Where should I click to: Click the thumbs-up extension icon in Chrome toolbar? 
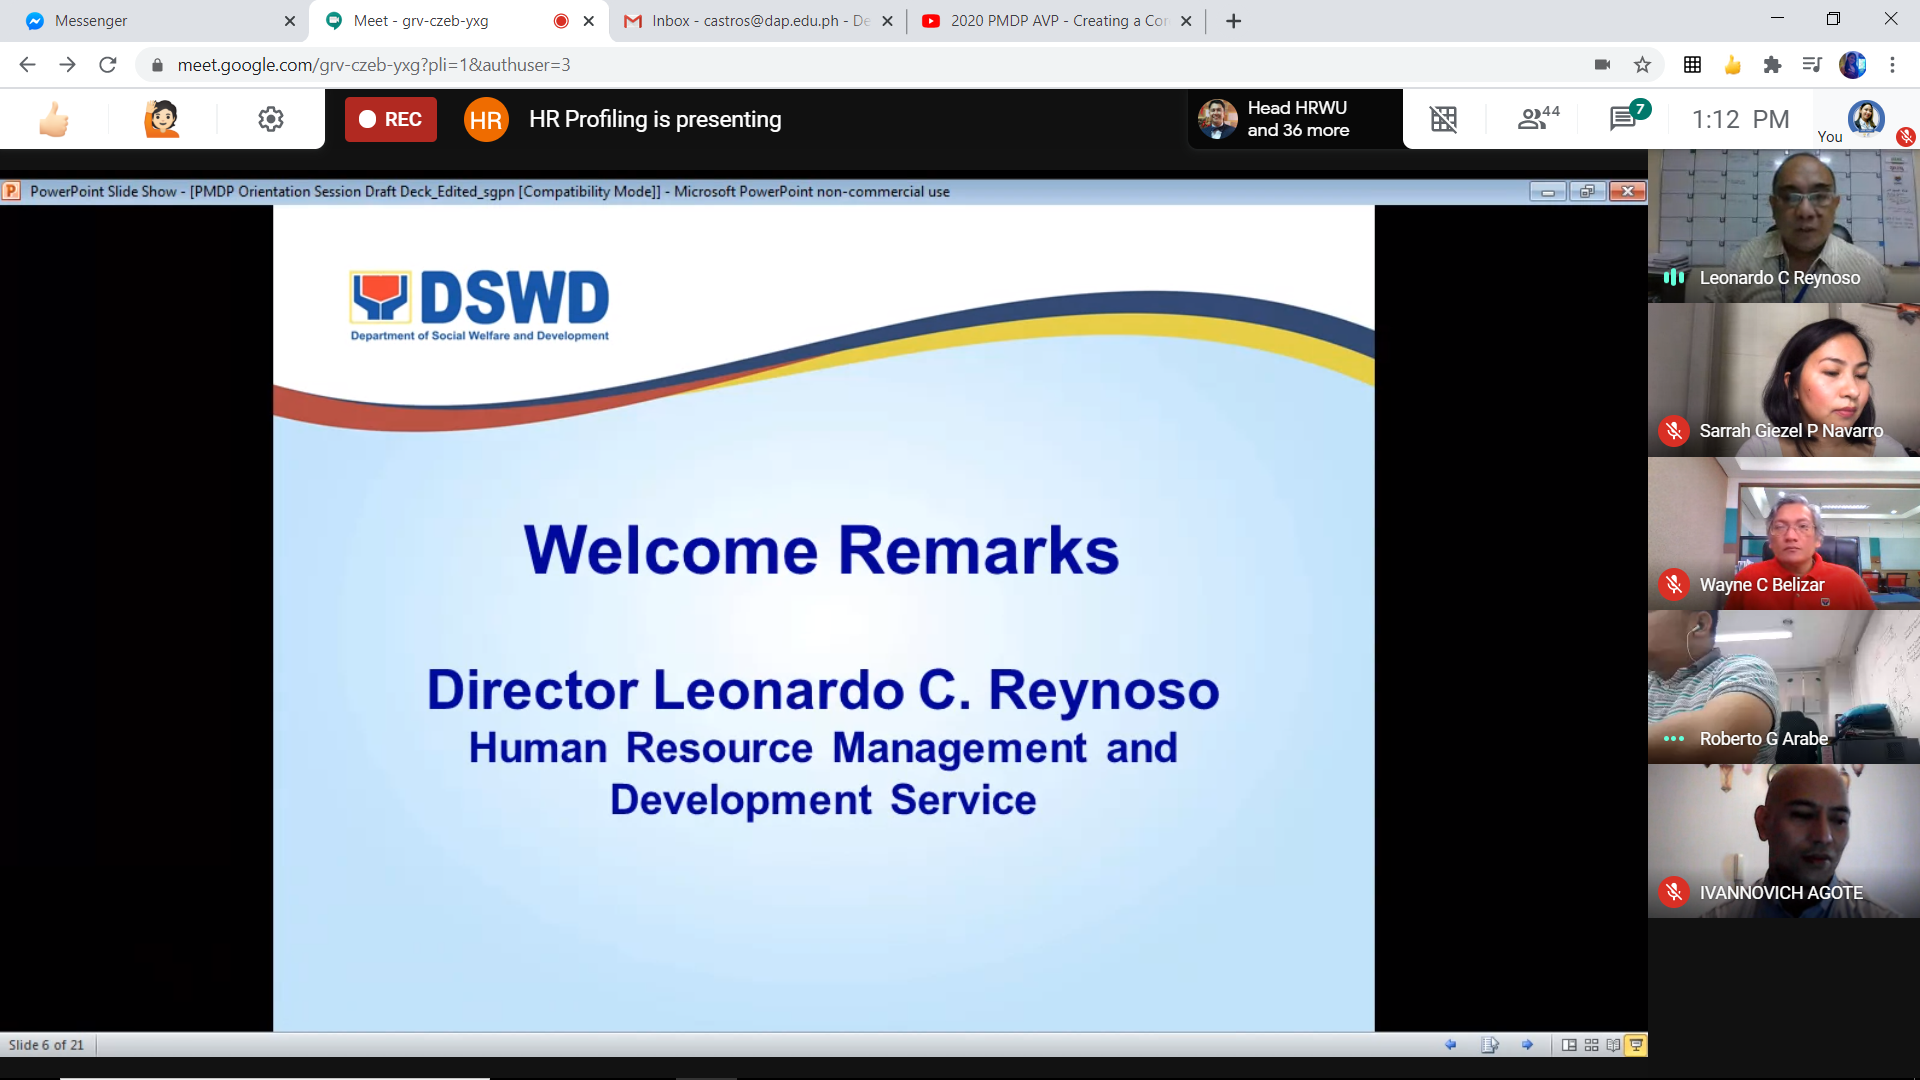1732,65
